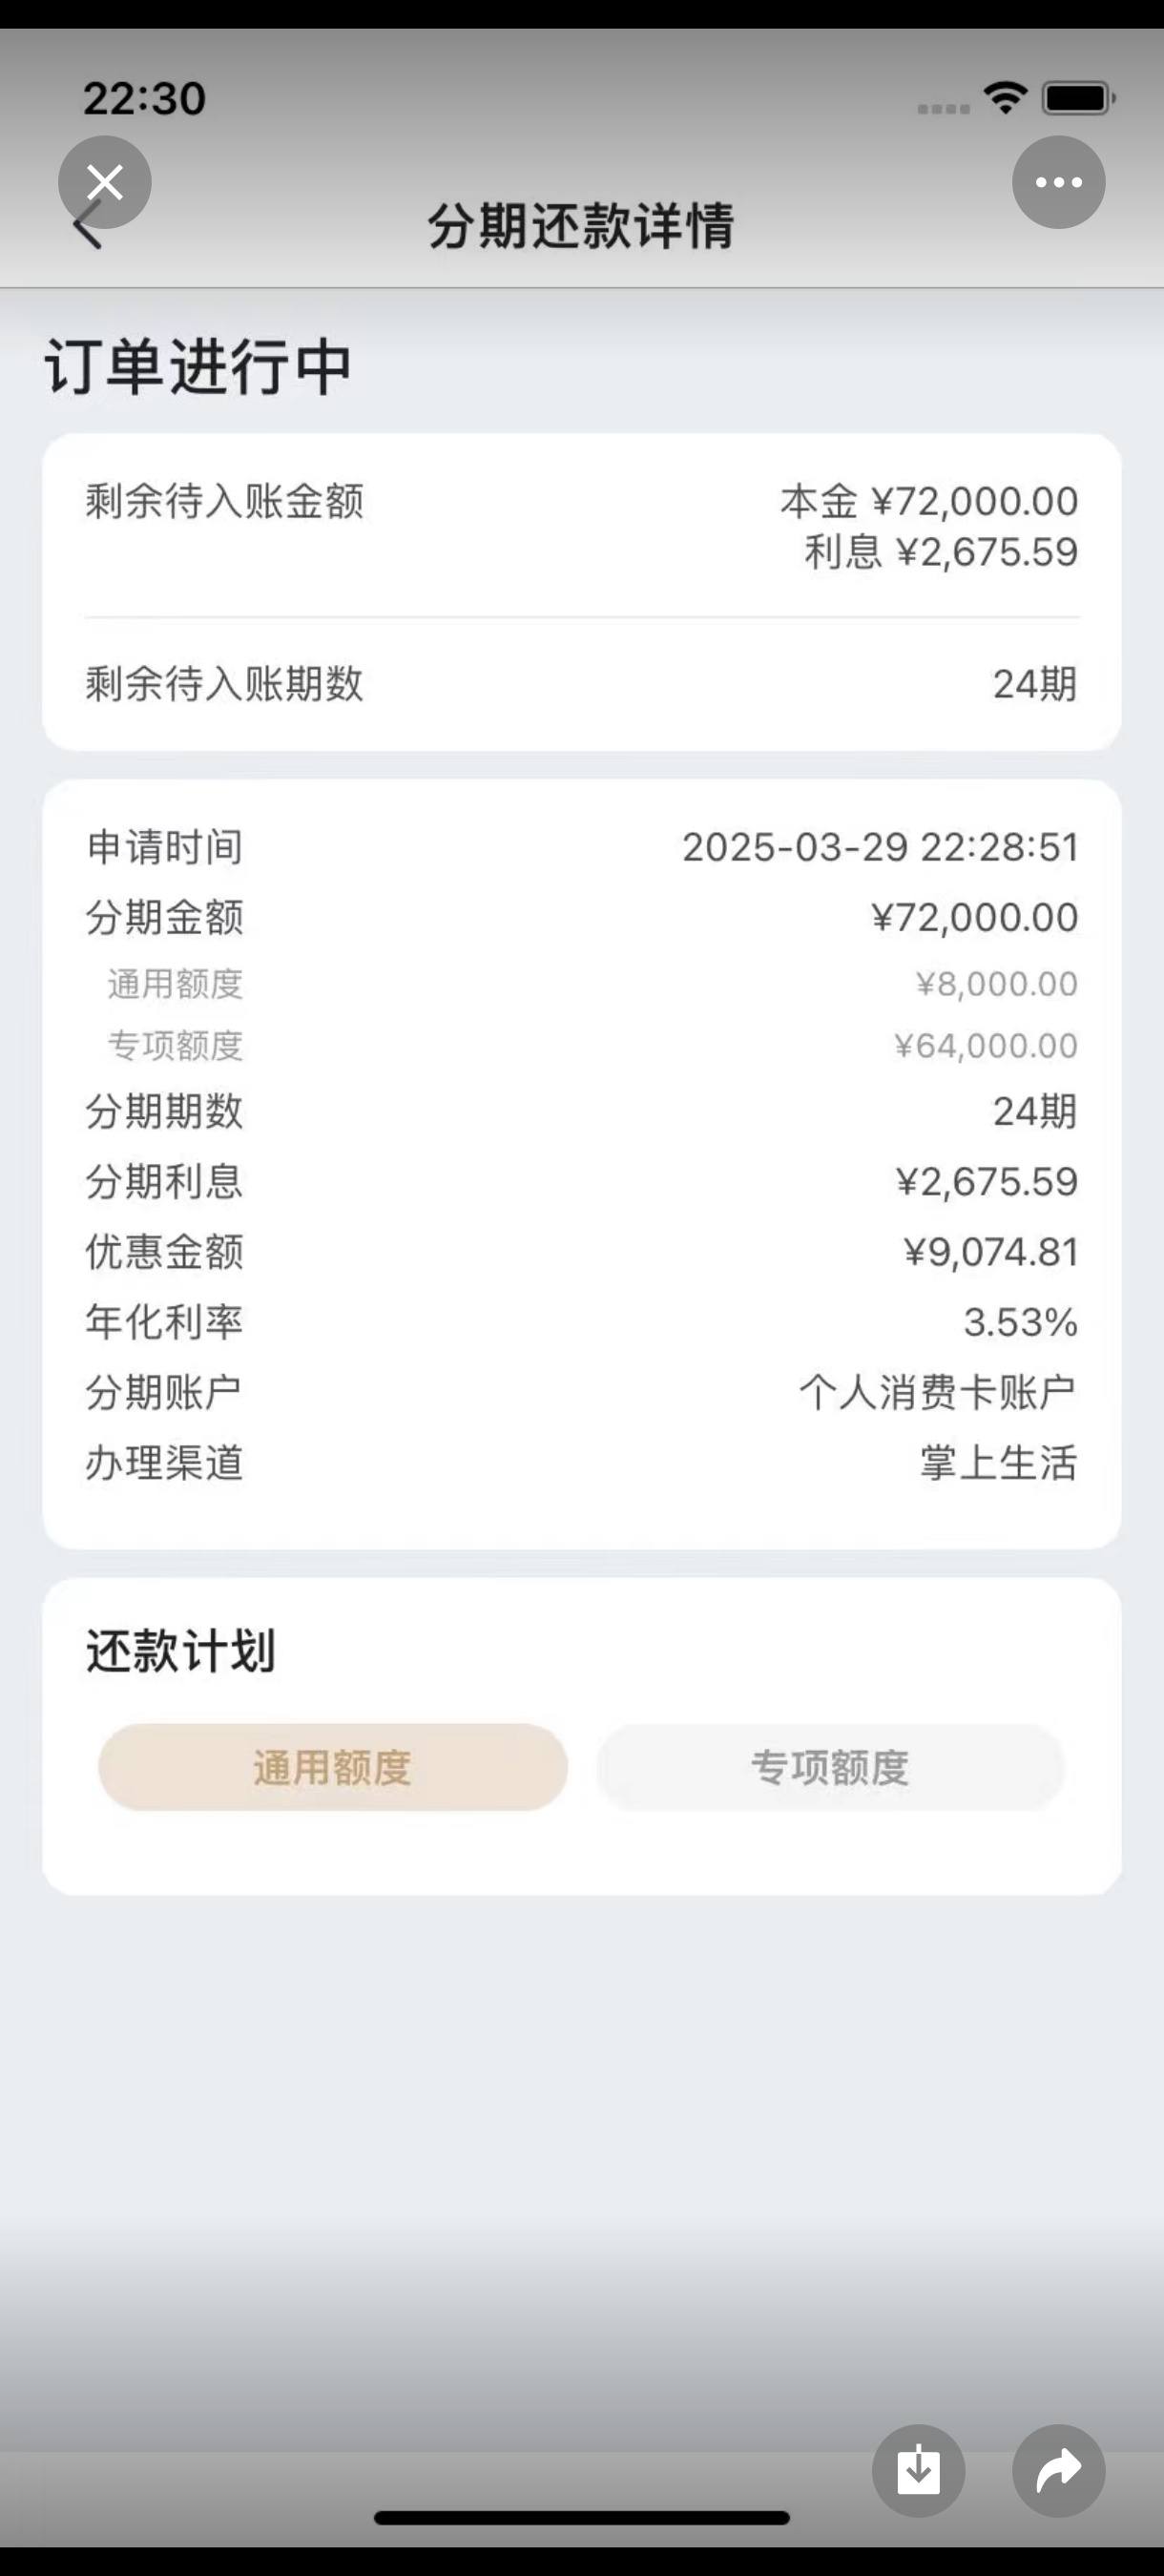Screen dimensions: 1164x2576
Task: Tap the 剩余待入账期数 24期 row
Action: 582,684
